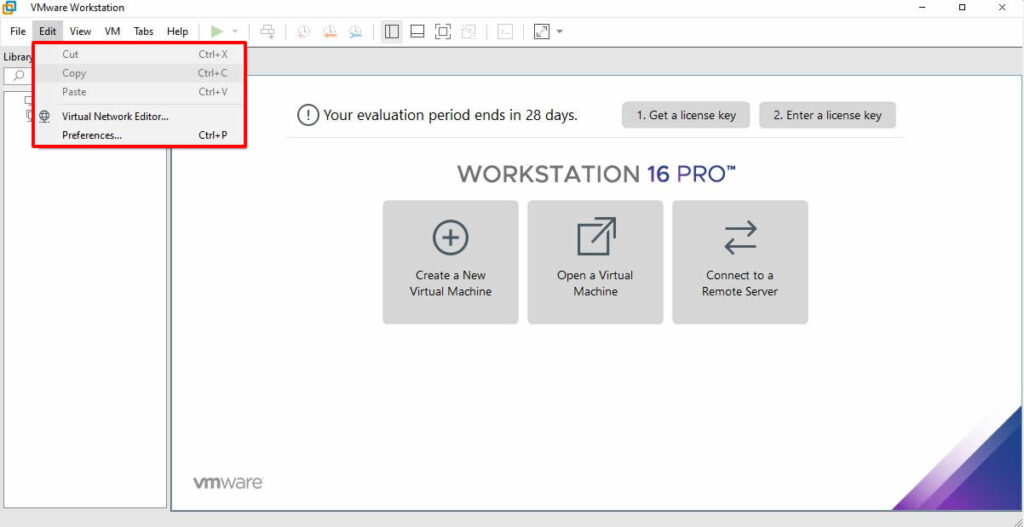The width and height of the screenshot is (1024, 527).
Task: Click the green Power On play icon
Action: coord(217,31)
